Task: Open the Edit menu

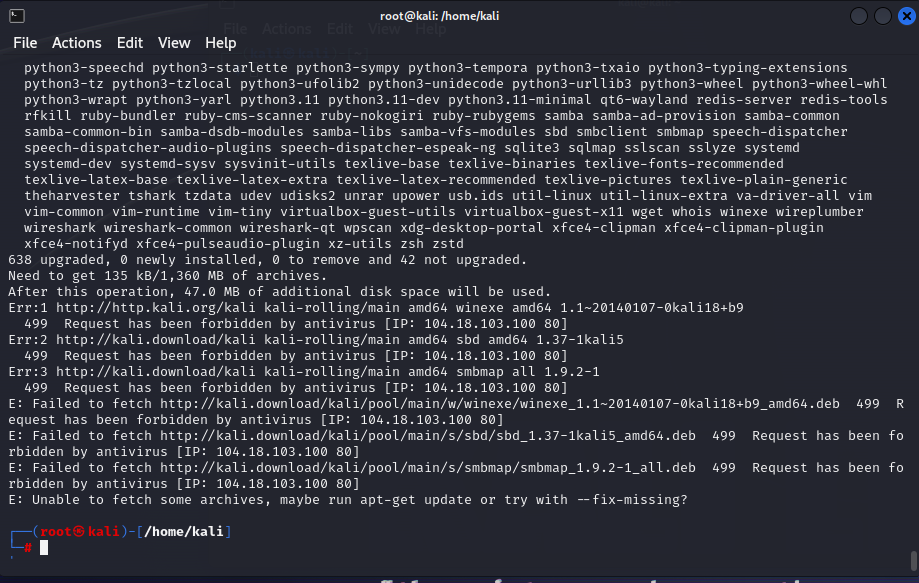Action: coord(130,43)
